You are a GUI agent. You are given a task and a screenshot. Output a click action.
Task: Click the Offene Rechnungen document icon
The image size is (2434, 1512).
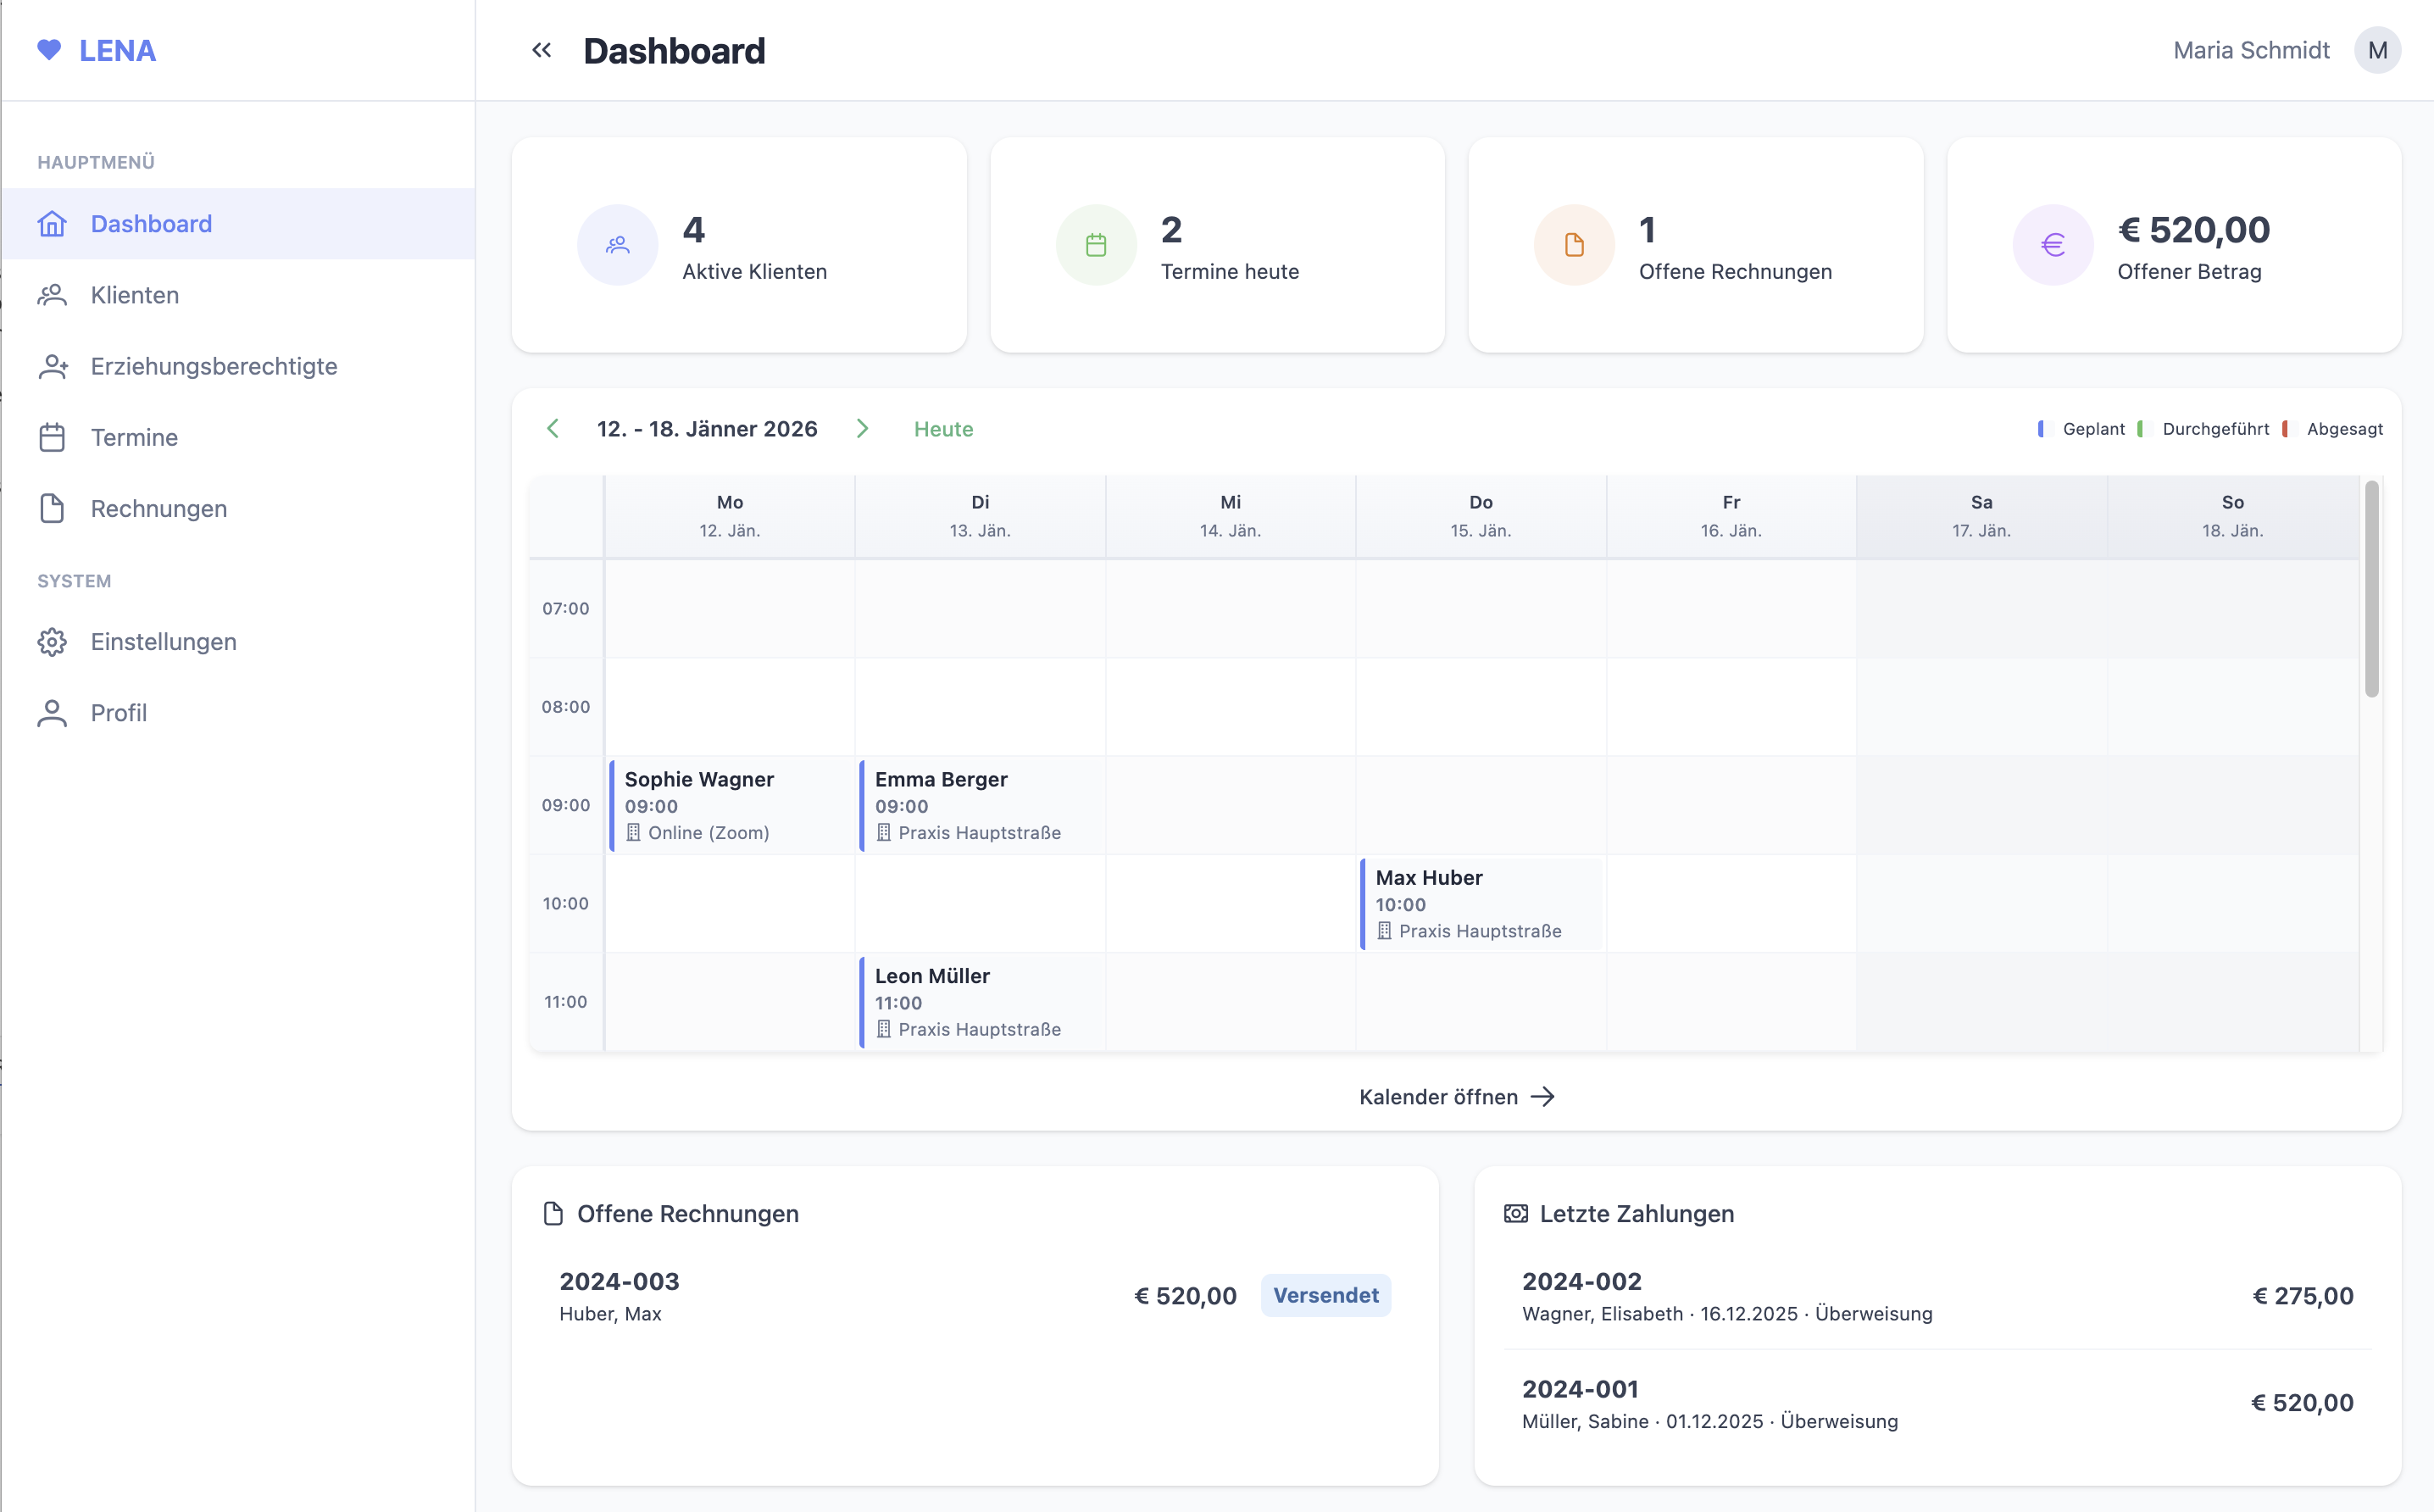pyautogui.click(x=1573, y=245)
